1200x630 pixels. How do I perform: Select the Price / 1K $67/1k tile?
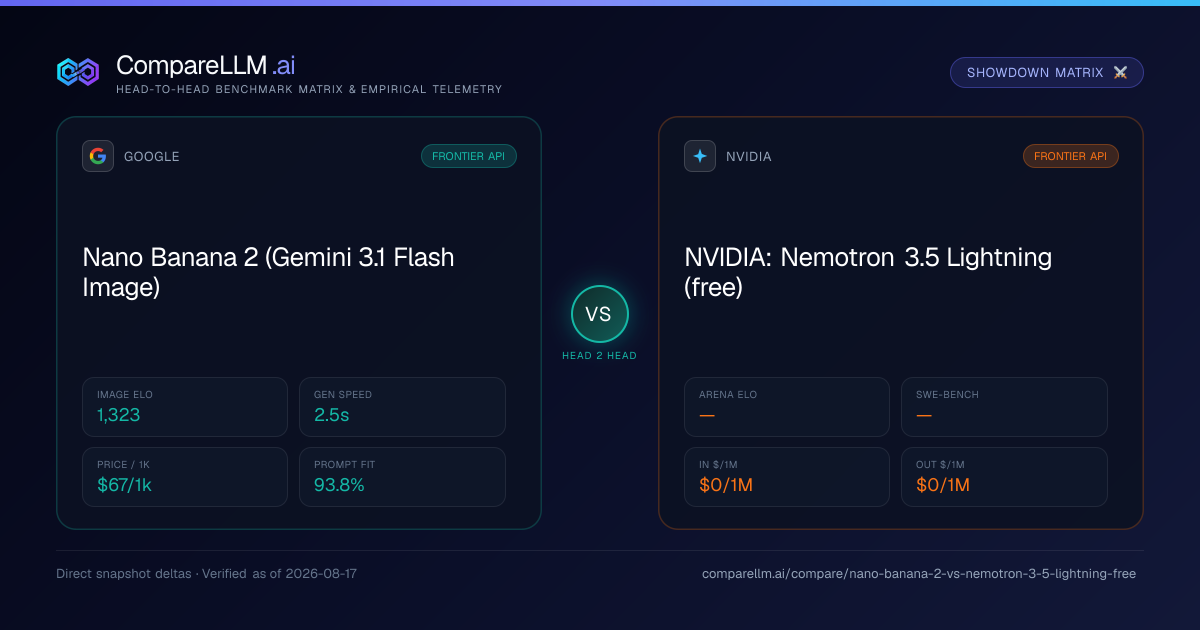(x=185, y=477)
